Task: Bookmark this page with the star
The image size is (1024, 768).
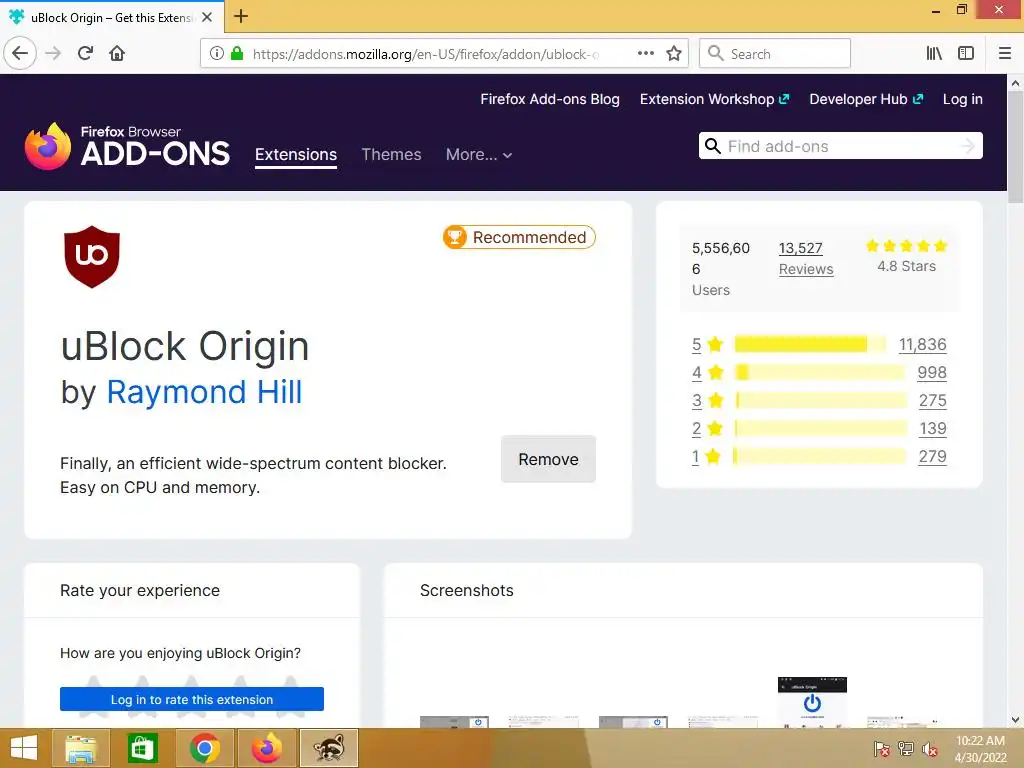Action: tap(674, 54)
